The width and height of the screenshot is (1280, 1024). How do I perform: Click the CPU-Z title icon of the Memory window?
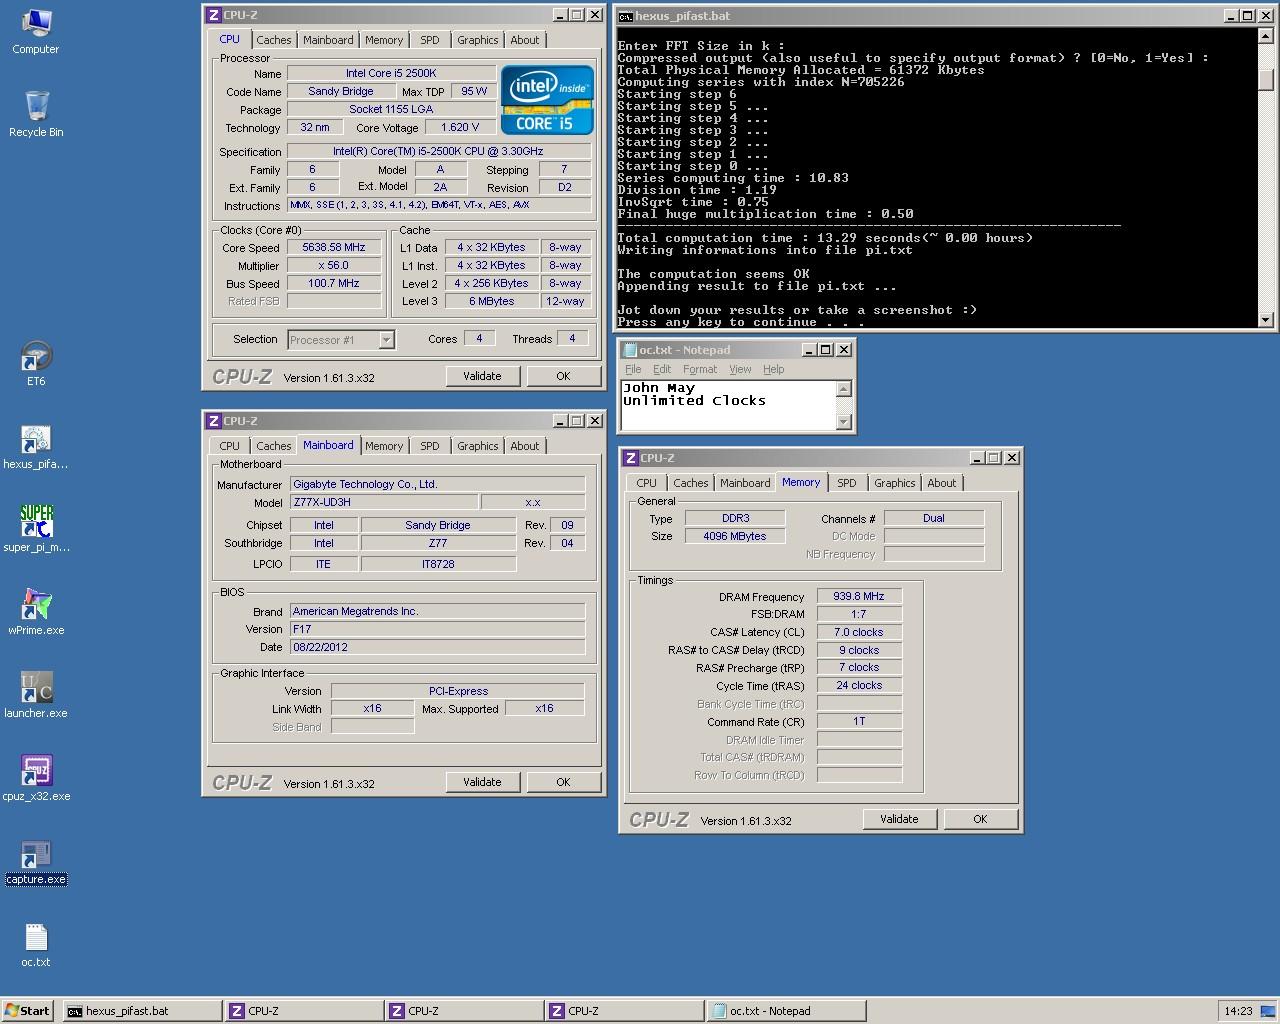(630, 458)
